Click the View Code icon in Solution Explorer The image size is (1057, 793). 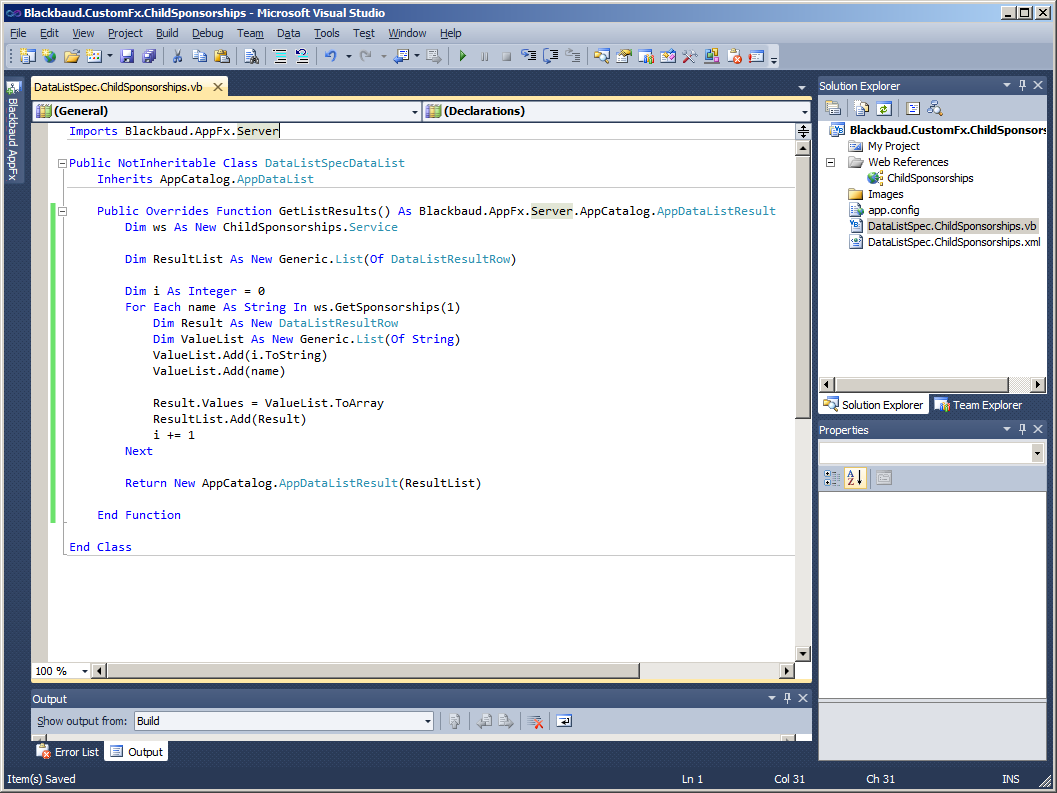click(x=913, y=108)
